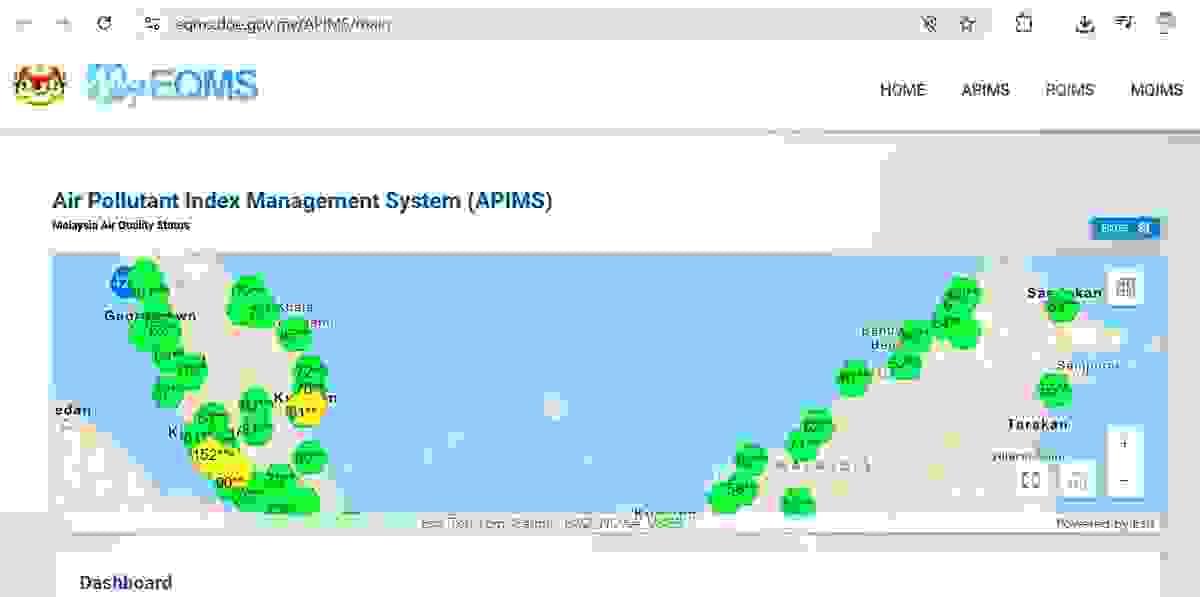Zoom in the map with the plus button
The height and width of the screenshot is (597, 1200).
click(1124, 443)
